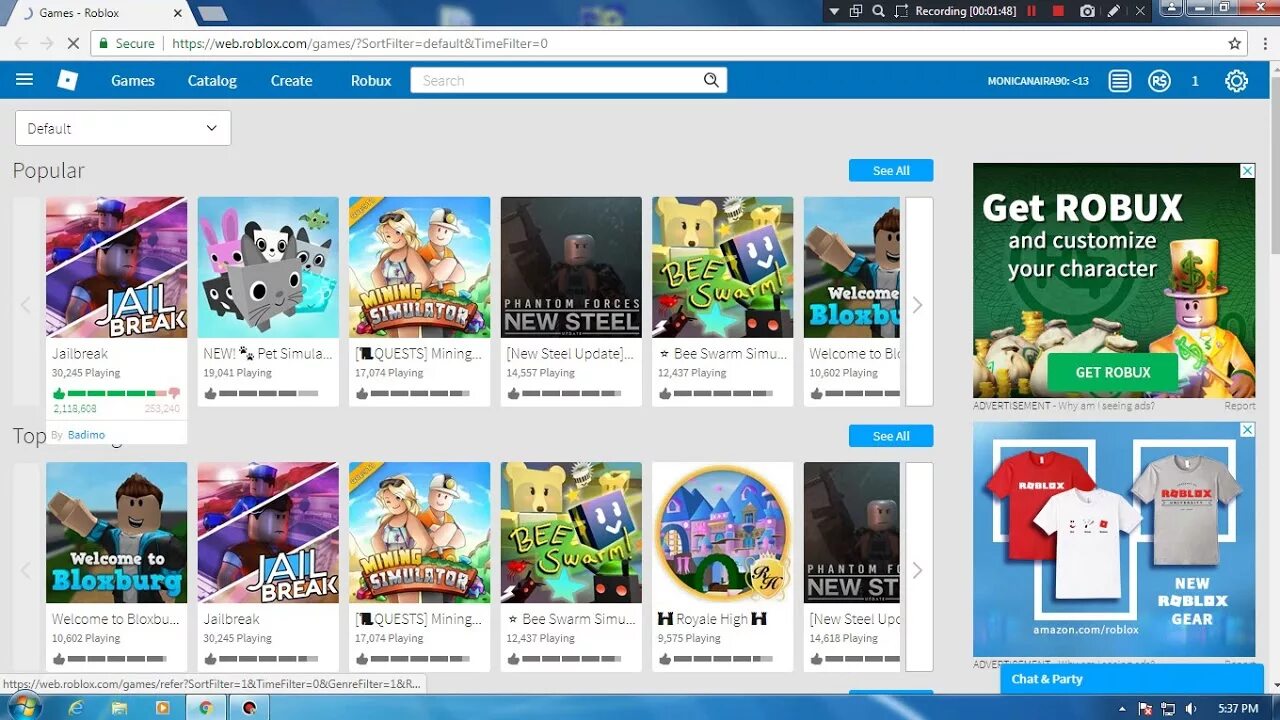
Task: Open Royale High game thumbnail
Action: click(x=723, y=532)
